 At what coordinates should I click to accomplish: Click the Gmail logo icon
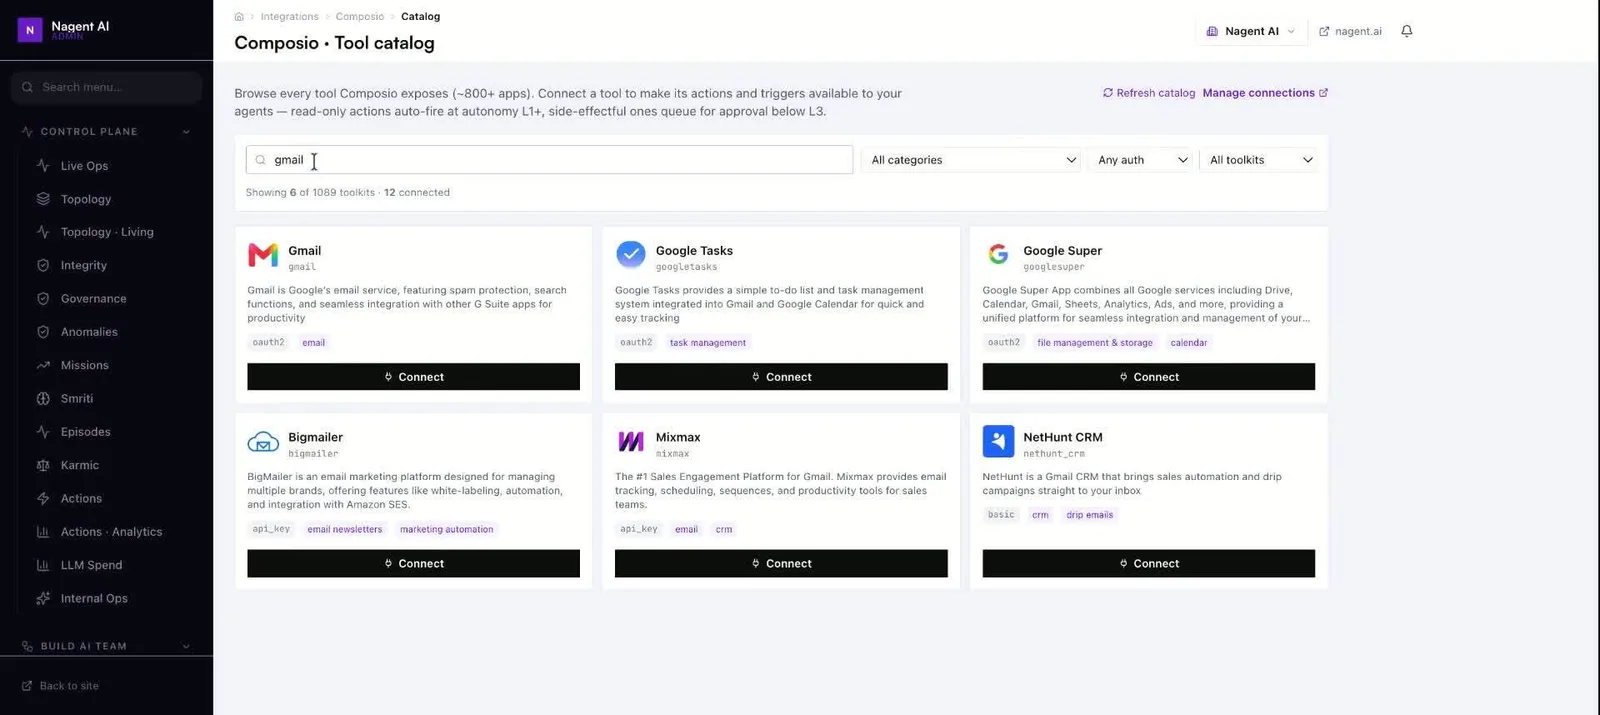coord(263,255)
